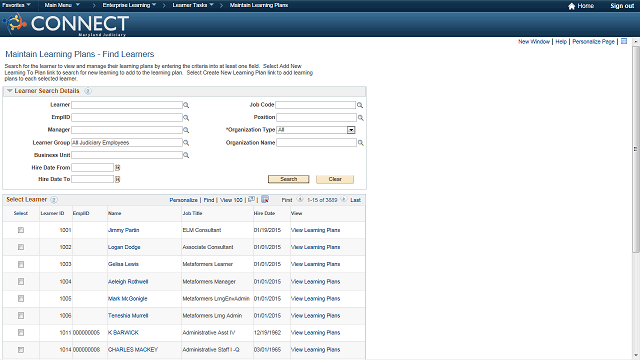Tick the checkbox for Teneshia Murrell
The height and width of the screenshot is (360, 640).
coord(21,316)
